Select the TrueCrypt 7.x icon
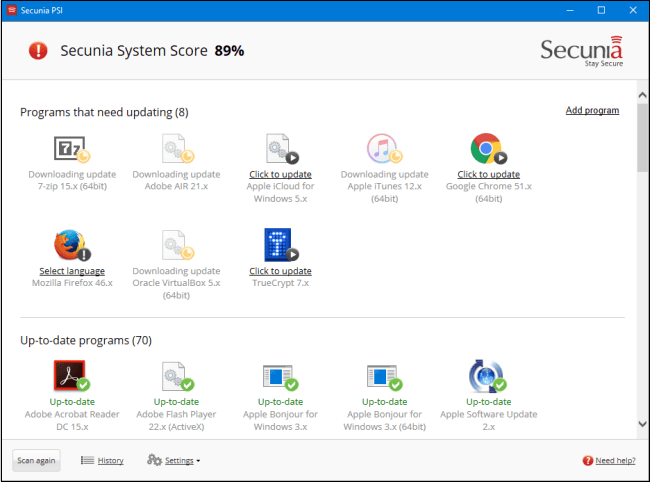 (x=281, y=245)
